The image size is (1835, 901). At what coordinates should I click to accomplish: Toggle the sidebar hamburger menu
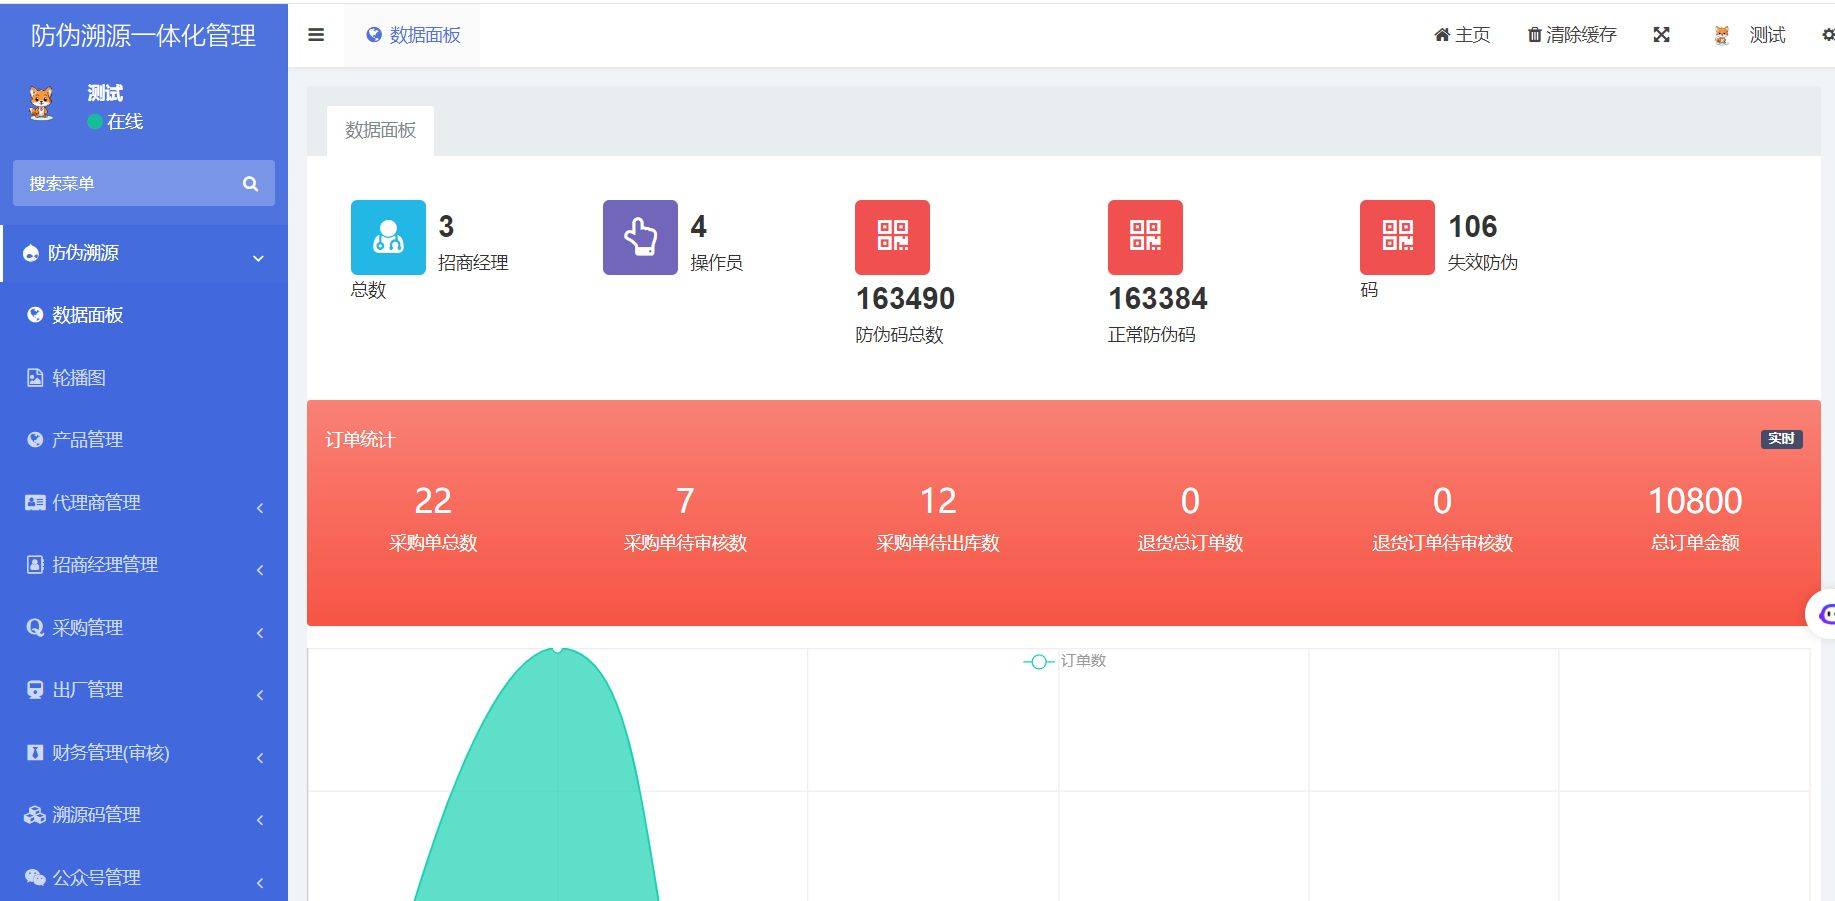point(316,35)
